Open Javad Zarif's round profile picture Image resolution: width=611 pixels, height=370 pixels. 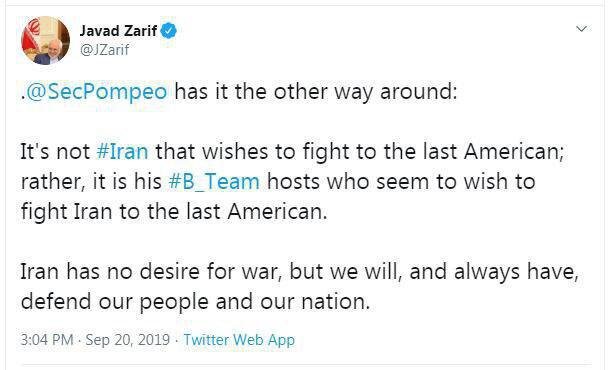click(45, 40)
